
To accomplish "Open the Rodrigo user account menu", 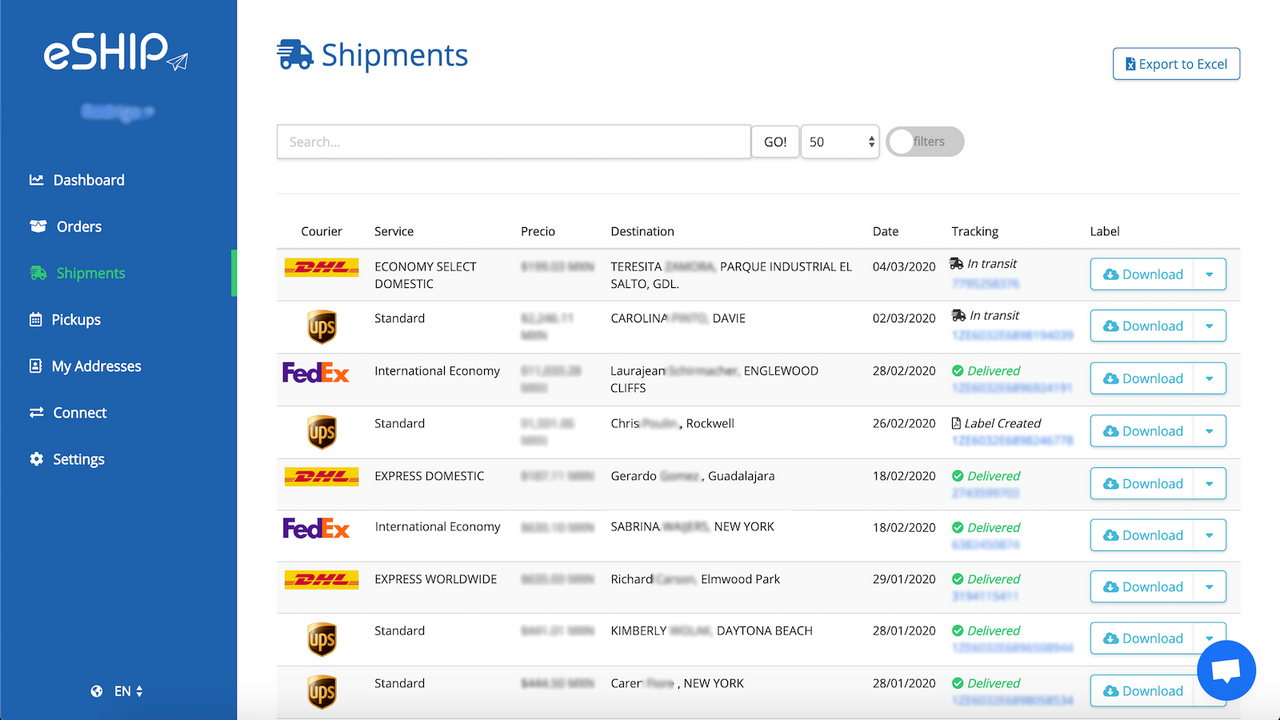I will click(117, 111).
